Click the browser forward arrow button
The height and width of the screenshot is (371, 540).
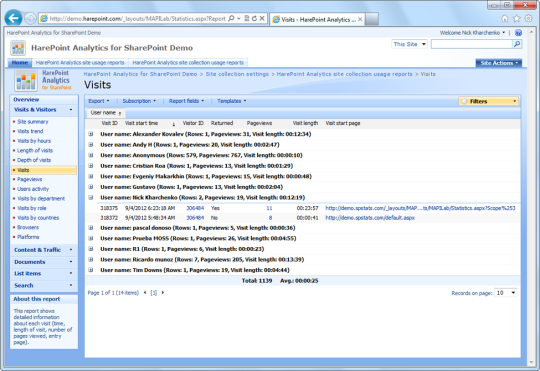(30, 18)
